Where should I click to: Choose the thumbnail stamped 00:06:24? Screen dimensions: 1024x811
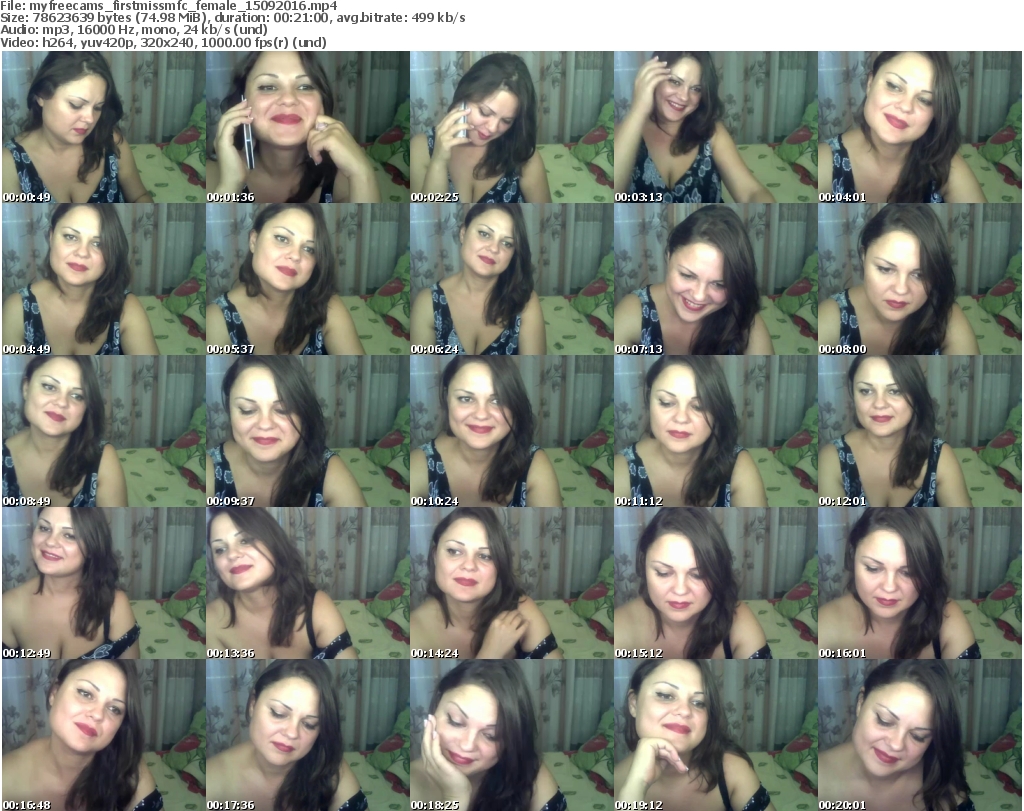coord(511,279)
